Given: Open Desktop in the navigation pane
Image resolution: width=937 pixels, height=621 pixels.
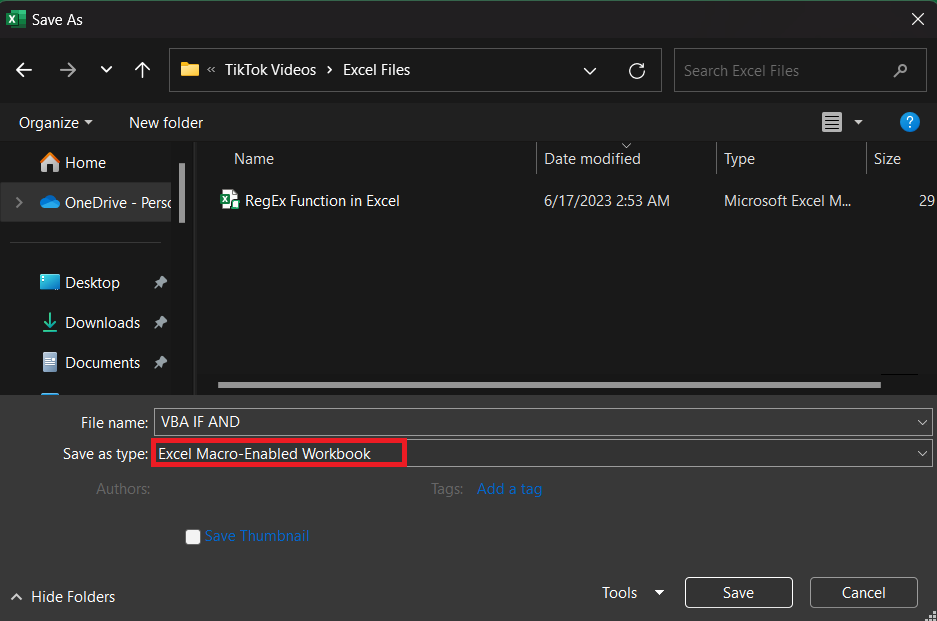Looking at the screenshot, I should point(80,283).
